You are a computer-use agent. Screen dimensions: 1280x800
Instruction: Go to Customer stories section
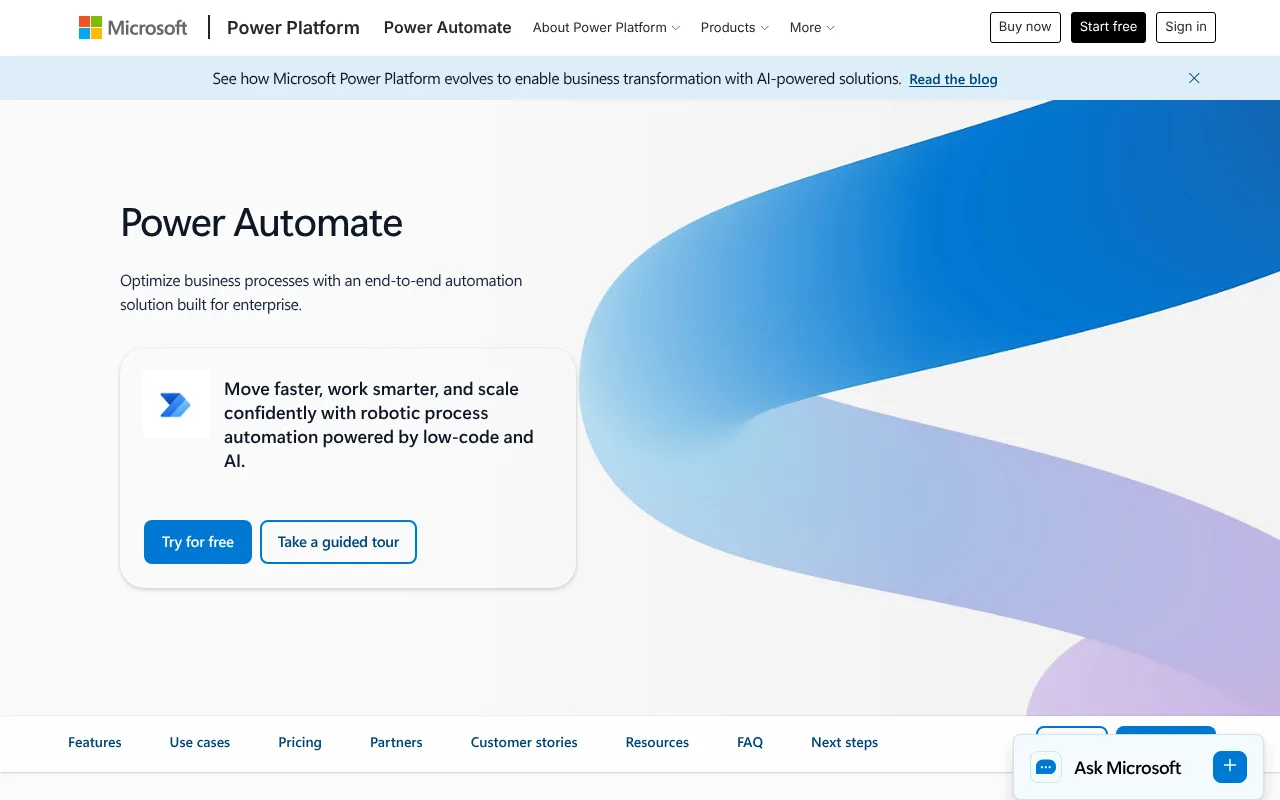(524, 742)
